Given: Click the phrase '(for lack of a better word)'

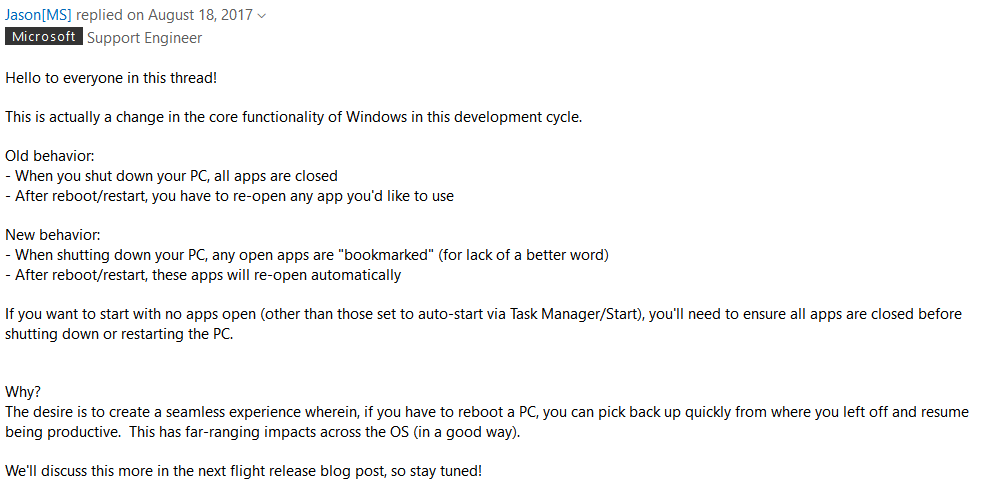Looking at the screenshot, I should [523, 255].
